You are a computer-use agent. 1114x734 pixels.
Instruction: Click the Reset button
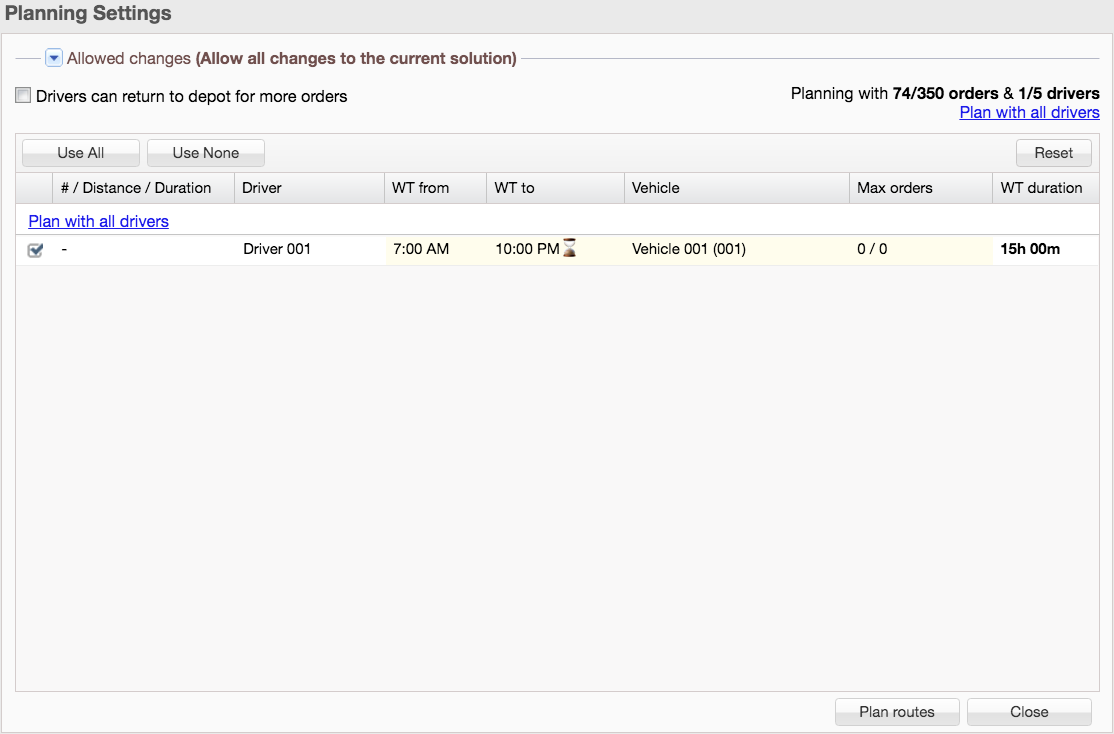click(1053, 153)
